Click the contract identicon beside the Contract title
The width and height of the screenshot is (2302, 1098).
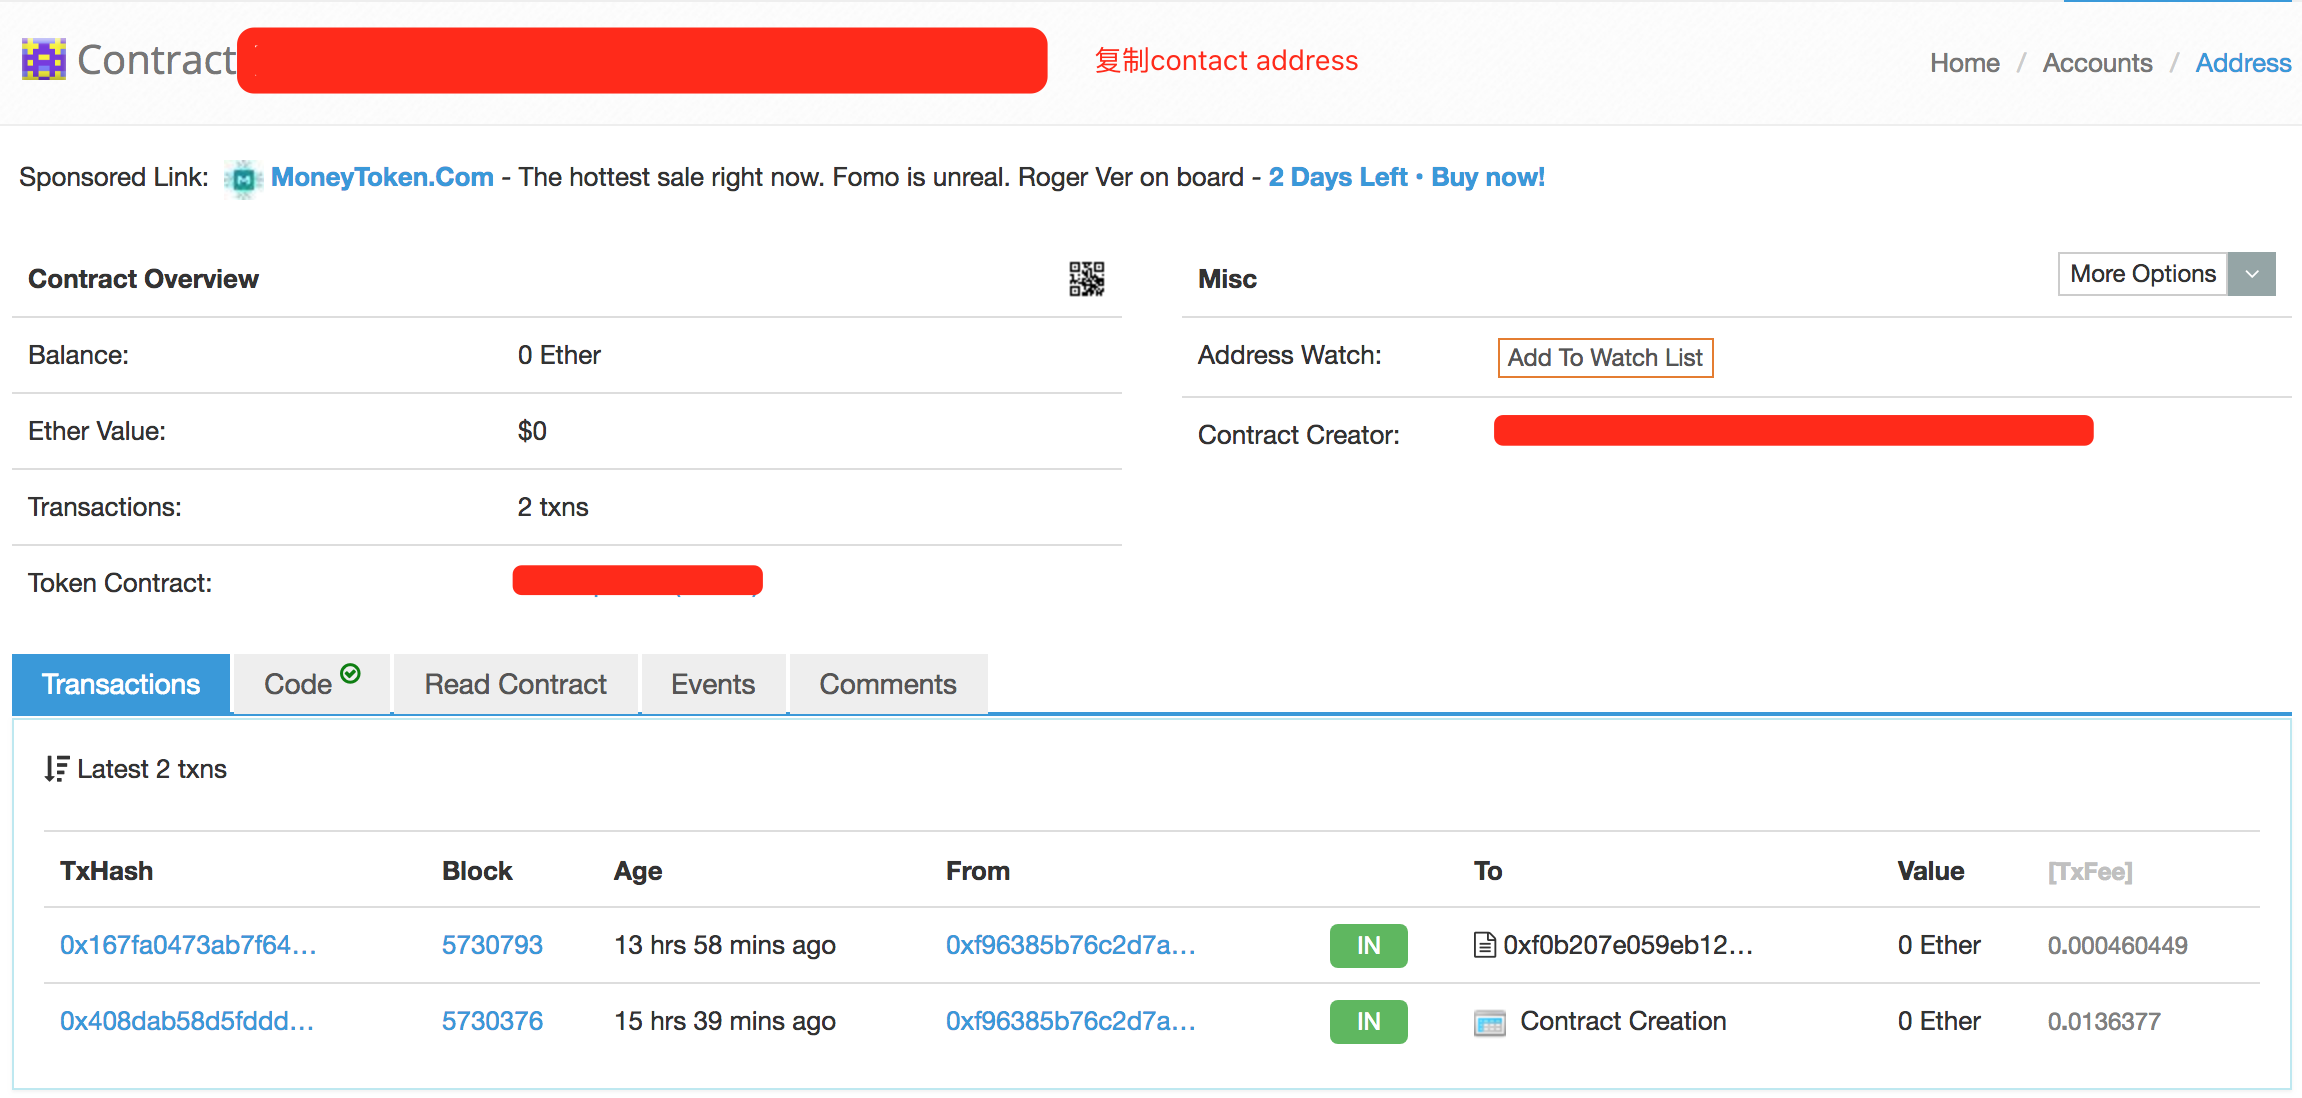[x=44, y=59]
